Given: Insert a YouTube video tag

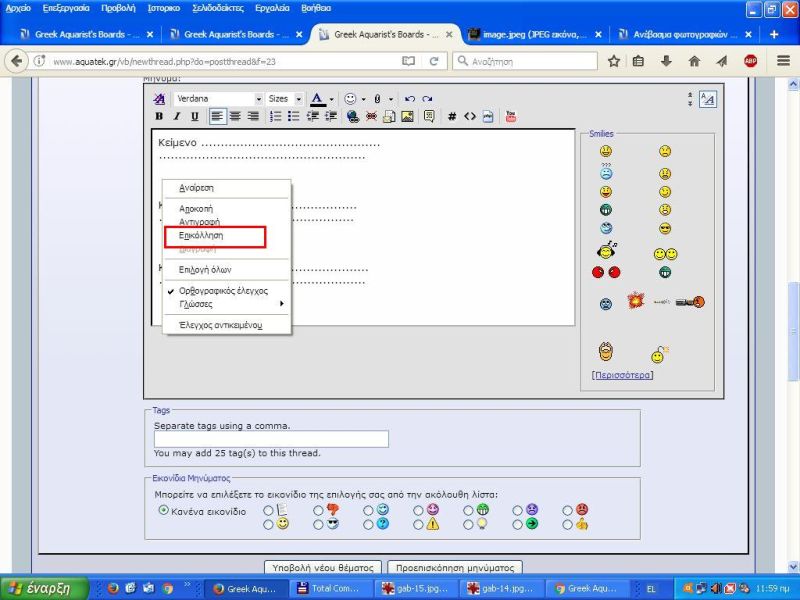Looking at the screenshot, I should point(511,116).
